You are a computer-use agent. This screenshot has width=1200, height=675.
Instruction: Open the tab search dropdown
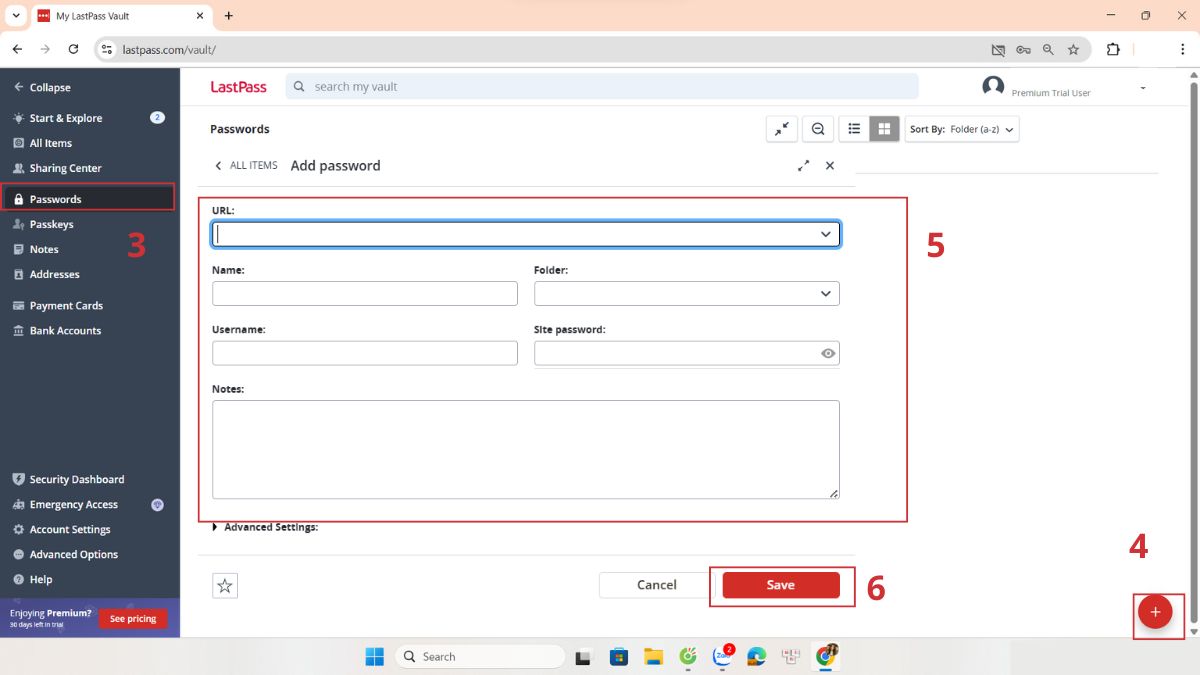(16, 16)
